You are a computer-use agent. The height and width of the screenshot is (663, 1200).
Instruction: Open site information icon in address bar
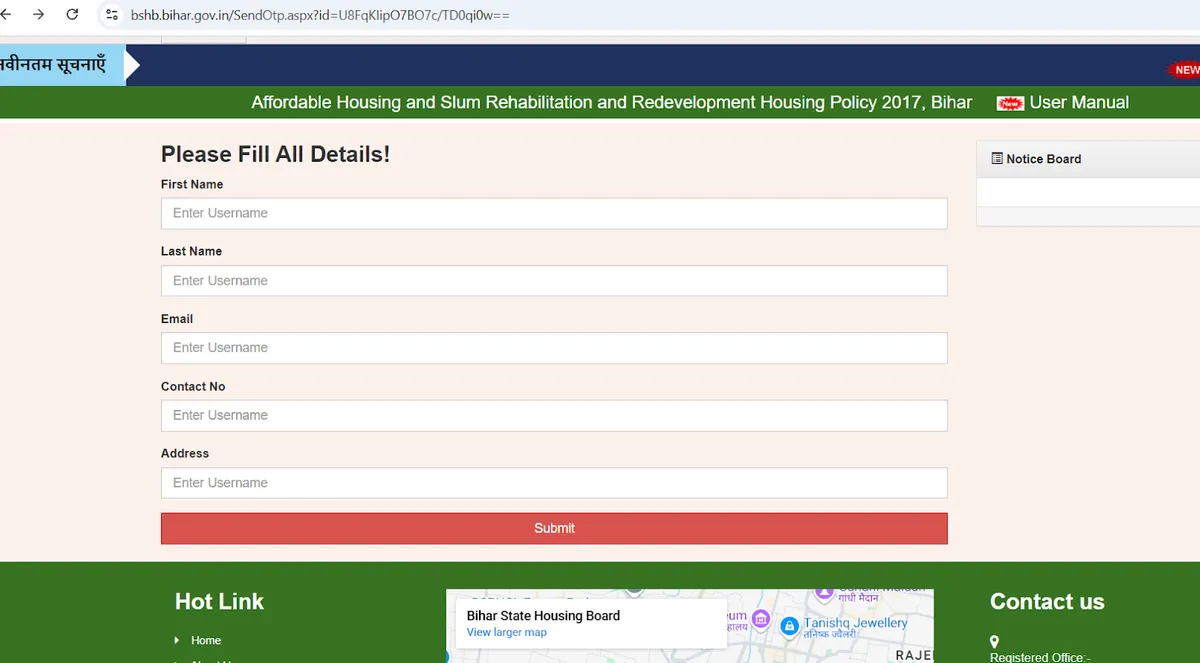pos(111,15)
